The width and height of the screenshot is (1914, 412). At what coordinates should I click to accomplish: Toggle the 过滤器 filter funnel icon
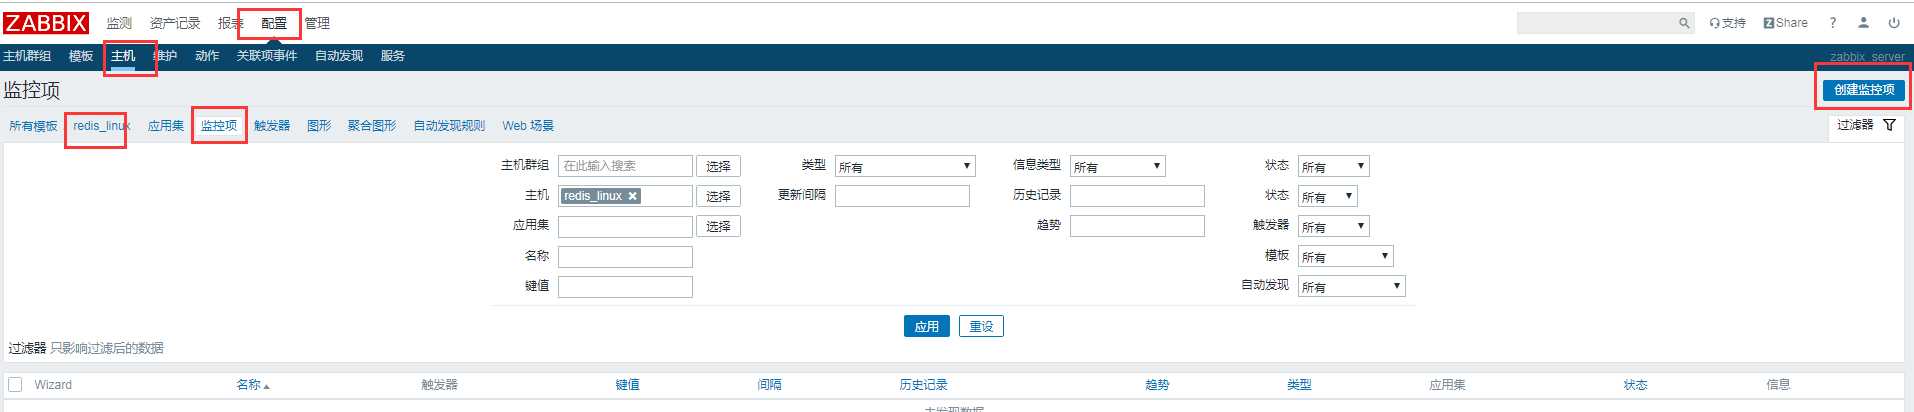(x=1889, y=125)
